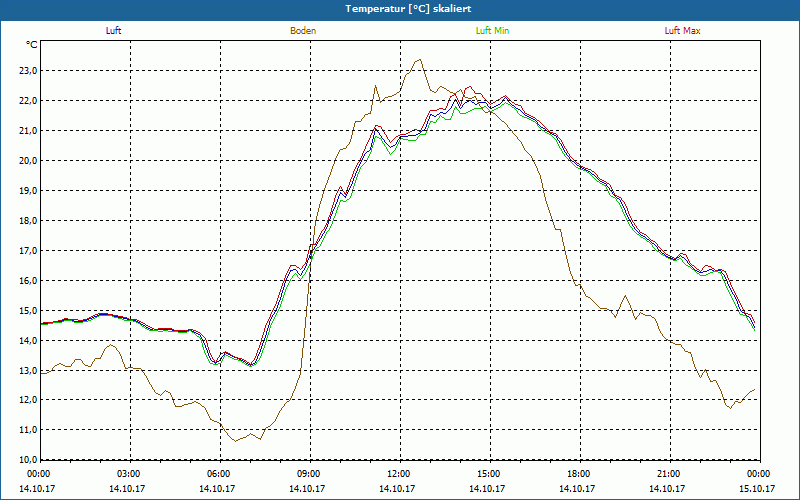Click the 15.10.17 date label
The image size is (800, 500).
pos(757,489)
